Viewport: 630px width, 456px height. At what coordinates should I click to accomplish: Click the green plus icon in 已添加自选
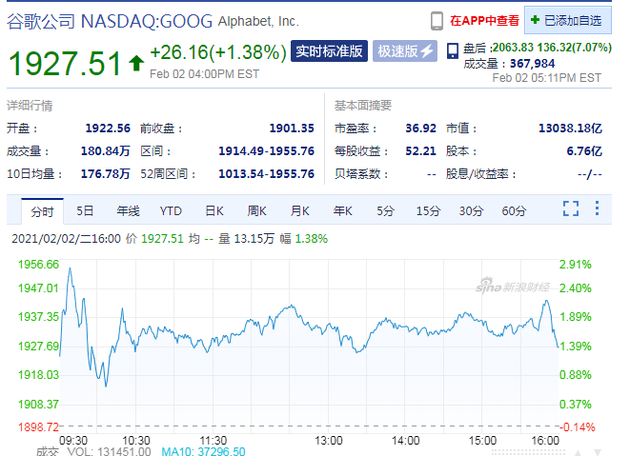pos(535,20)
